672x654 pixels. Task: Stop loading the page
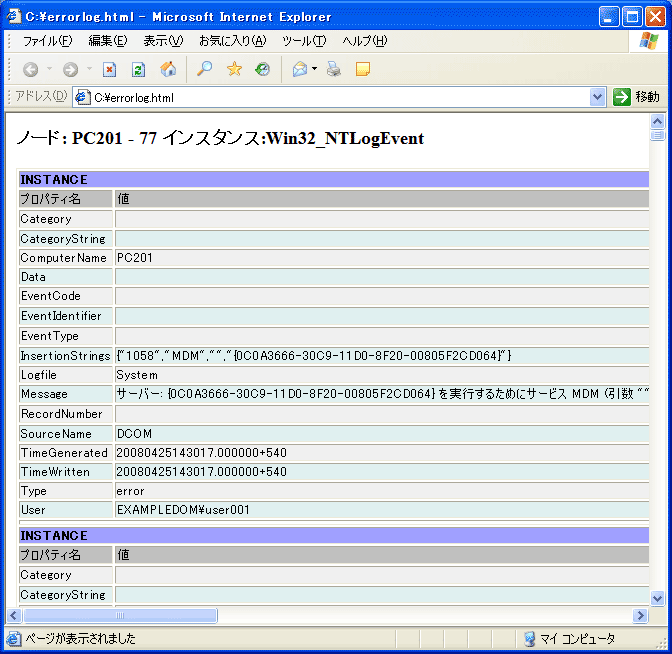(x=110, y=70)
